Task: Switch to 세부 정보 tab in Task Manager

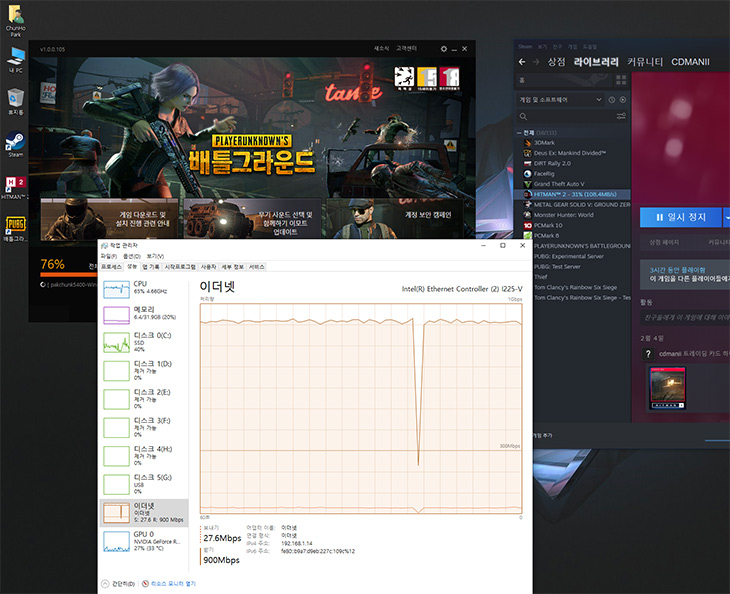Action: [x=232, y=267]
